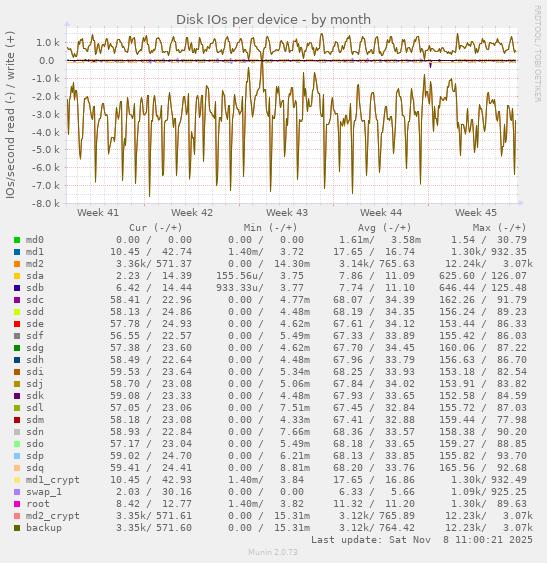Click the sdl legend label

tap(34, 408)
